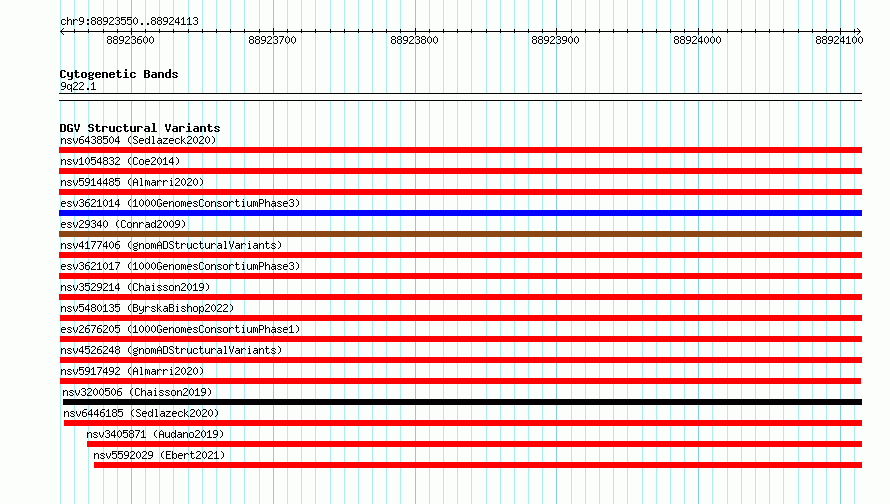Click the 88923800 ruler position
Viewport: 890px width, 504px height.
pos(414,40)
